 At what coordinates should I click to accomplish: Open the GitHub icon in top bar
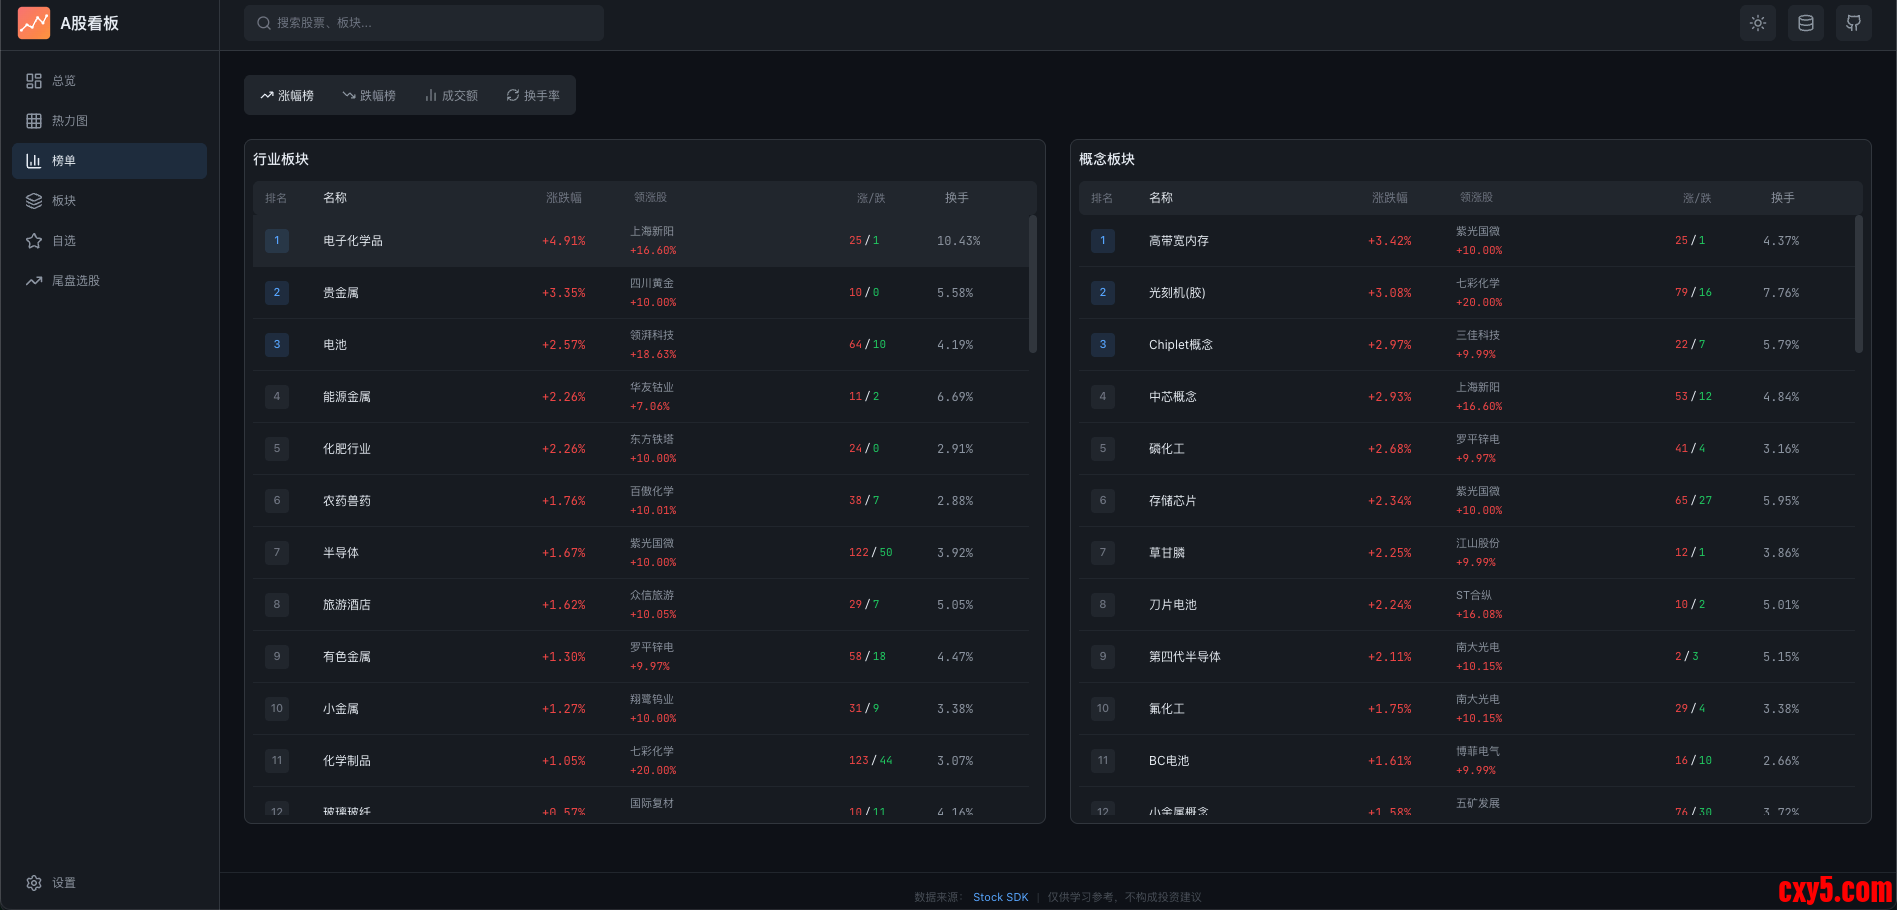1853,23
